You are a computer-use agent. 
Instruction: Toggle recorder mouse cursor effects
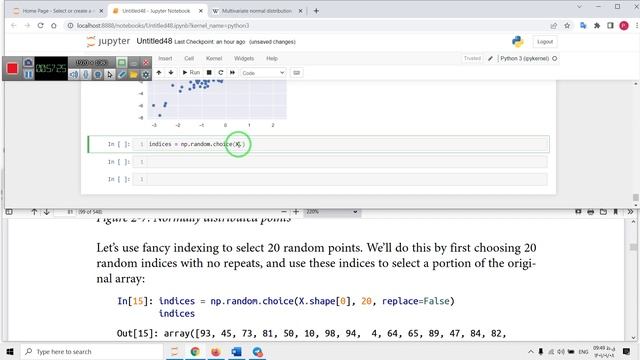click(109, 75)
